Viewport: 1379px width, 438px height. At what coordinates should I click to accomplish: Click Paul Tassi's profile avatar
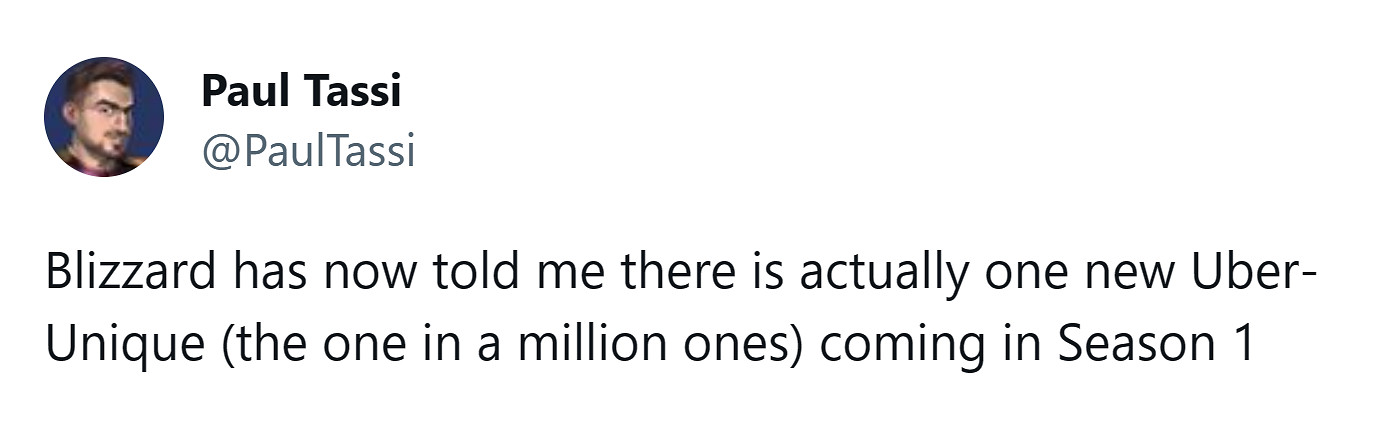[x=103, y=117]
